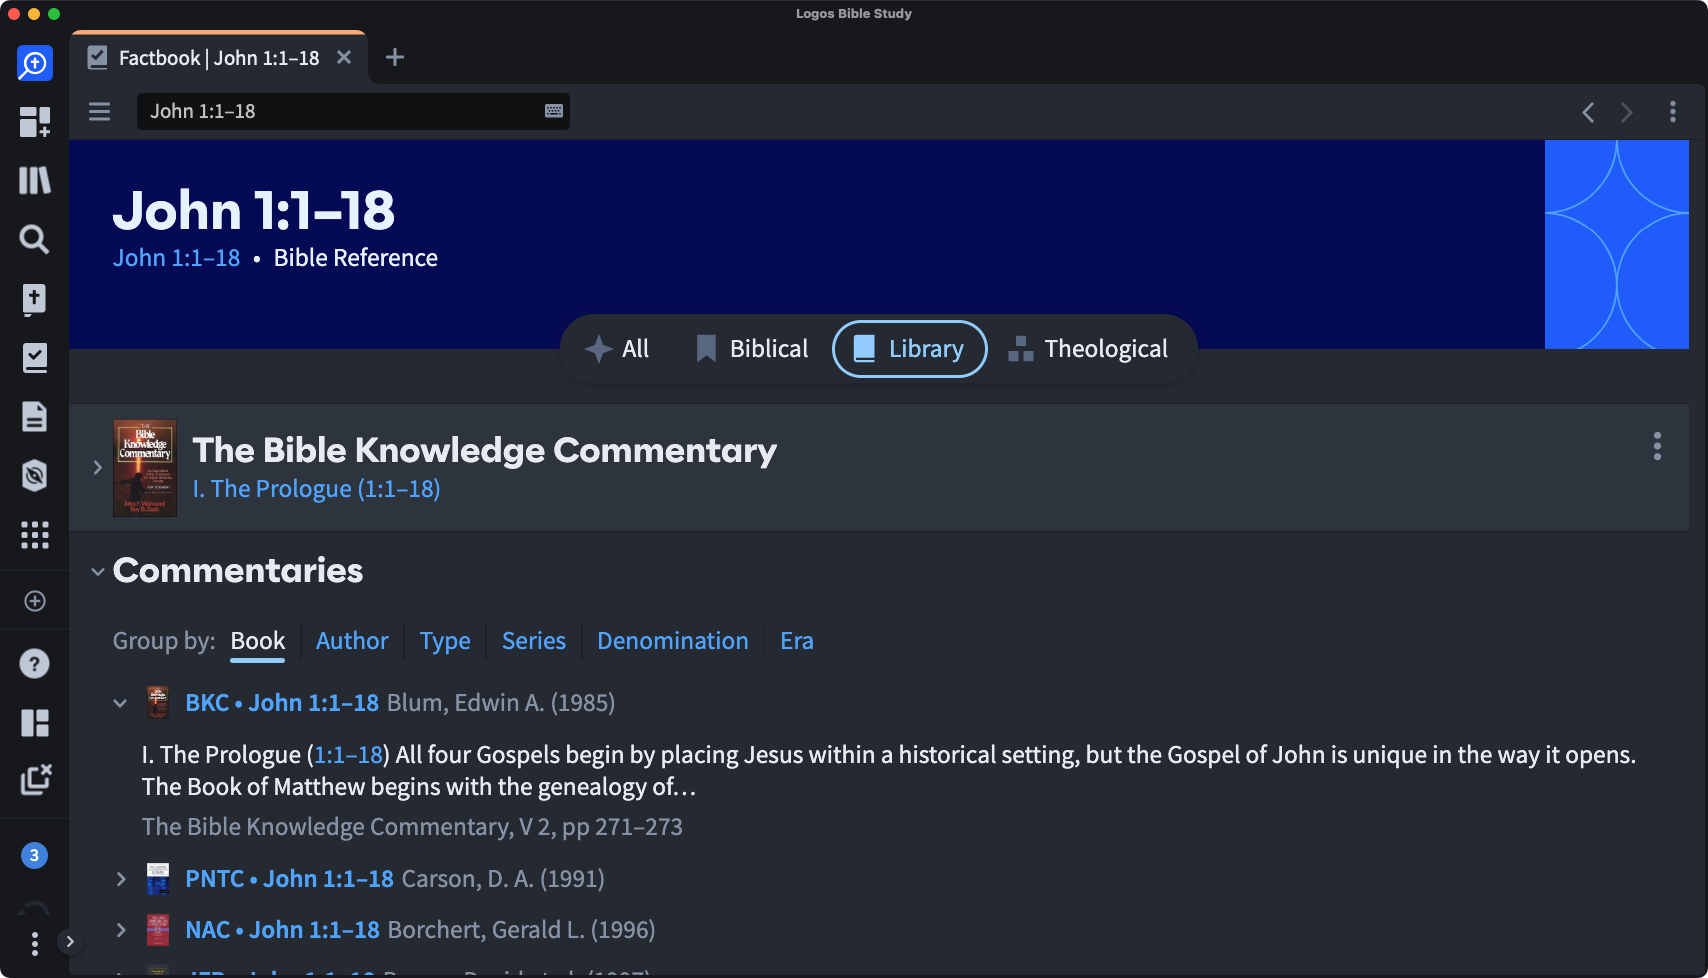Select the Theological filter pill
Viewport: 1708px width, 978px height.
click(1088, 349)
